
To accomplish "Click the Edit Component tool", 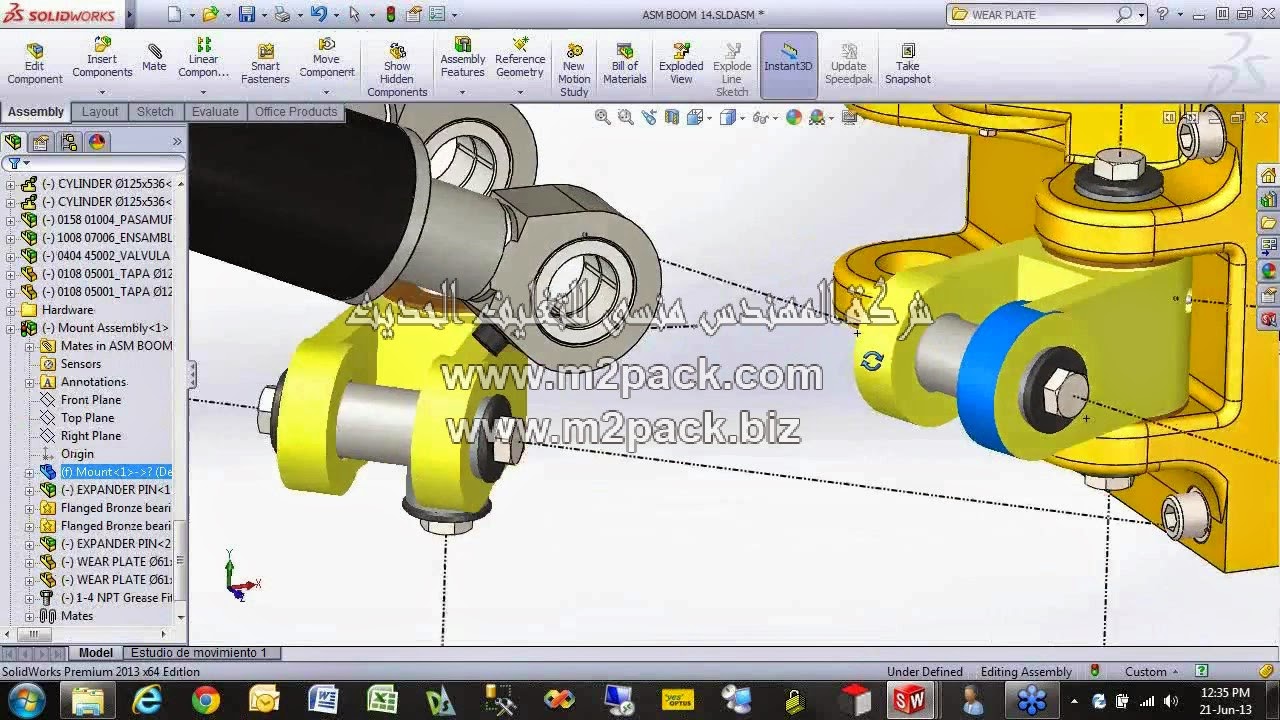I will (35, 64).
